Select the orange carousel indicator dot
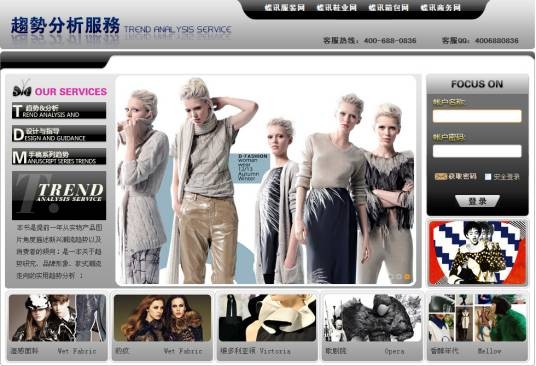This screenshot has width=536, height=366. point(407,276)
